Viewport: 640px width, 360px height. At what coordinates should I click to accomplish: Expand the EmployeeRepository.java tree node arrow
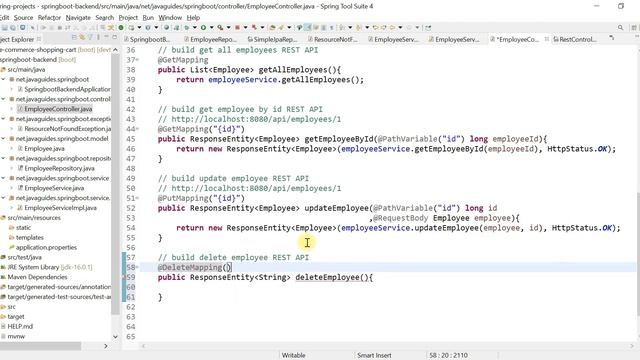12,168
